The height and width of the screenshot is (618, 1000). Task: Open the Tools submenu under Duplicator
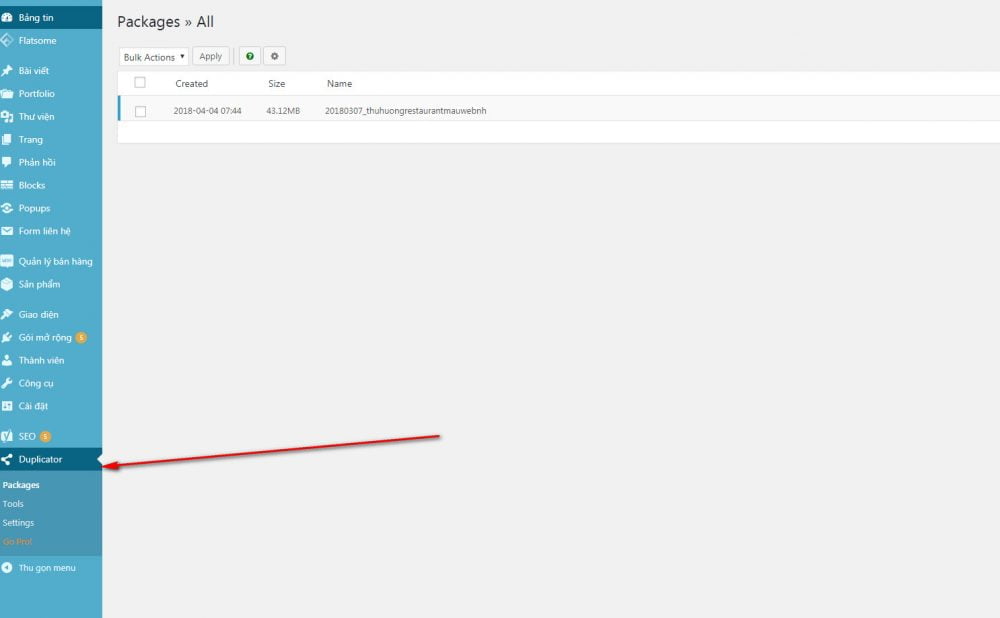pos(13,504)
